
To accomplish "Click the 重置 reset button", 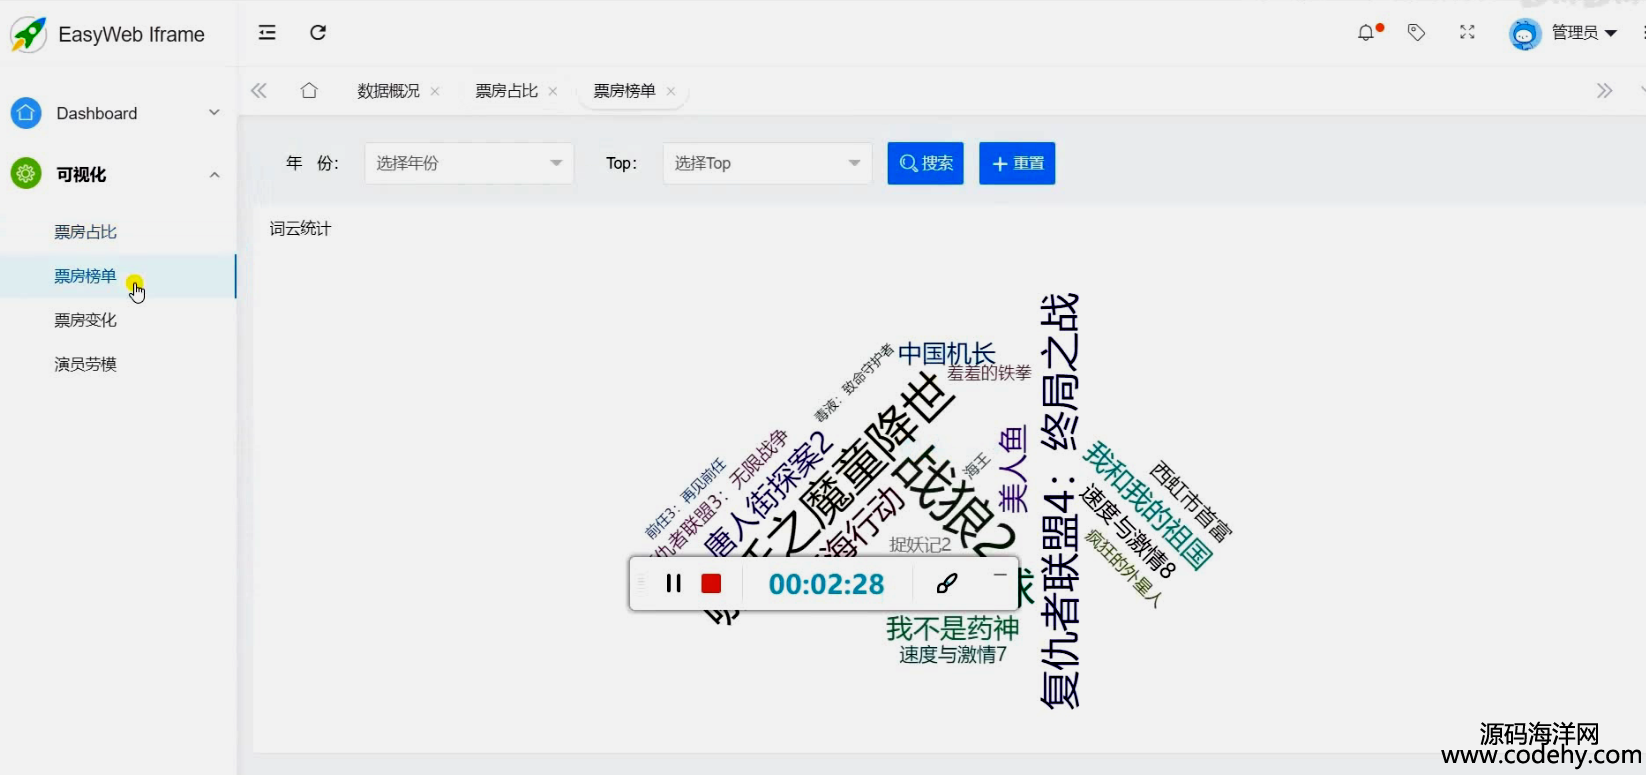I will pos(1017,163).
